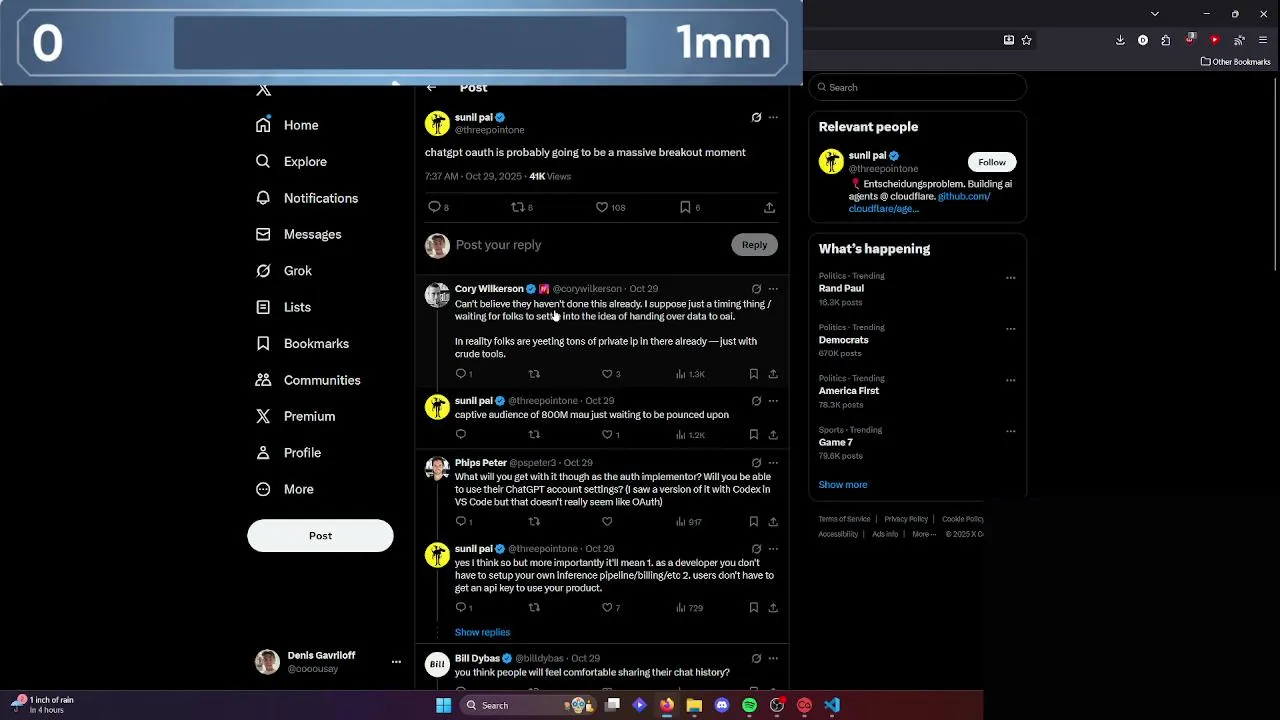Open account options next to Denis Gavriloff
Image resolution: width=1280 pixels, height=720 pixels.
pos(396,662)
